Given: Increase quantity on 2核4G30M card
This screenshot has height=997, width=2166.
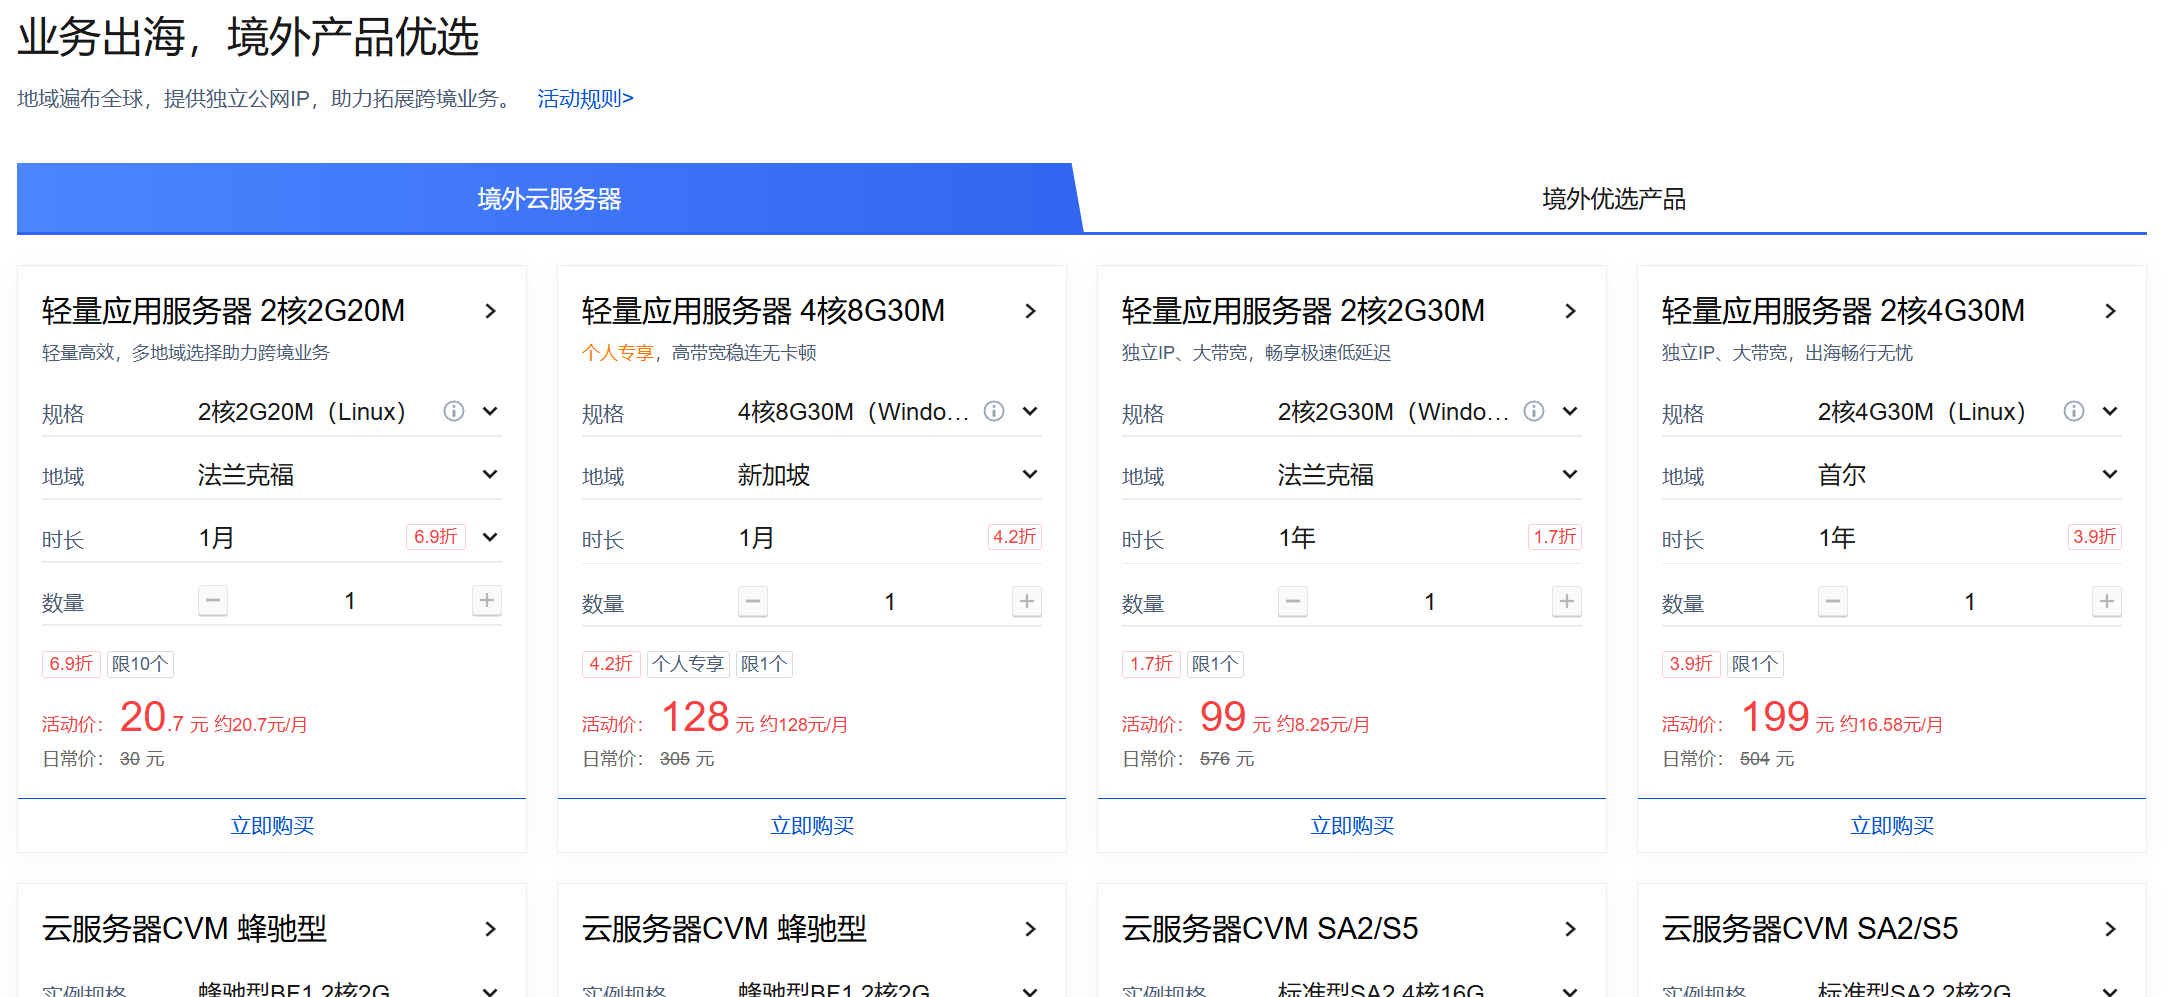Looking at the screenshot, I should point(2107,602).
